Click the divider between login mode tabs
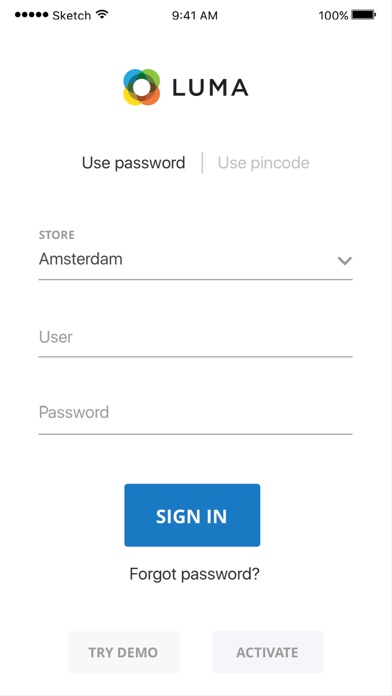 tap(202, 163)
